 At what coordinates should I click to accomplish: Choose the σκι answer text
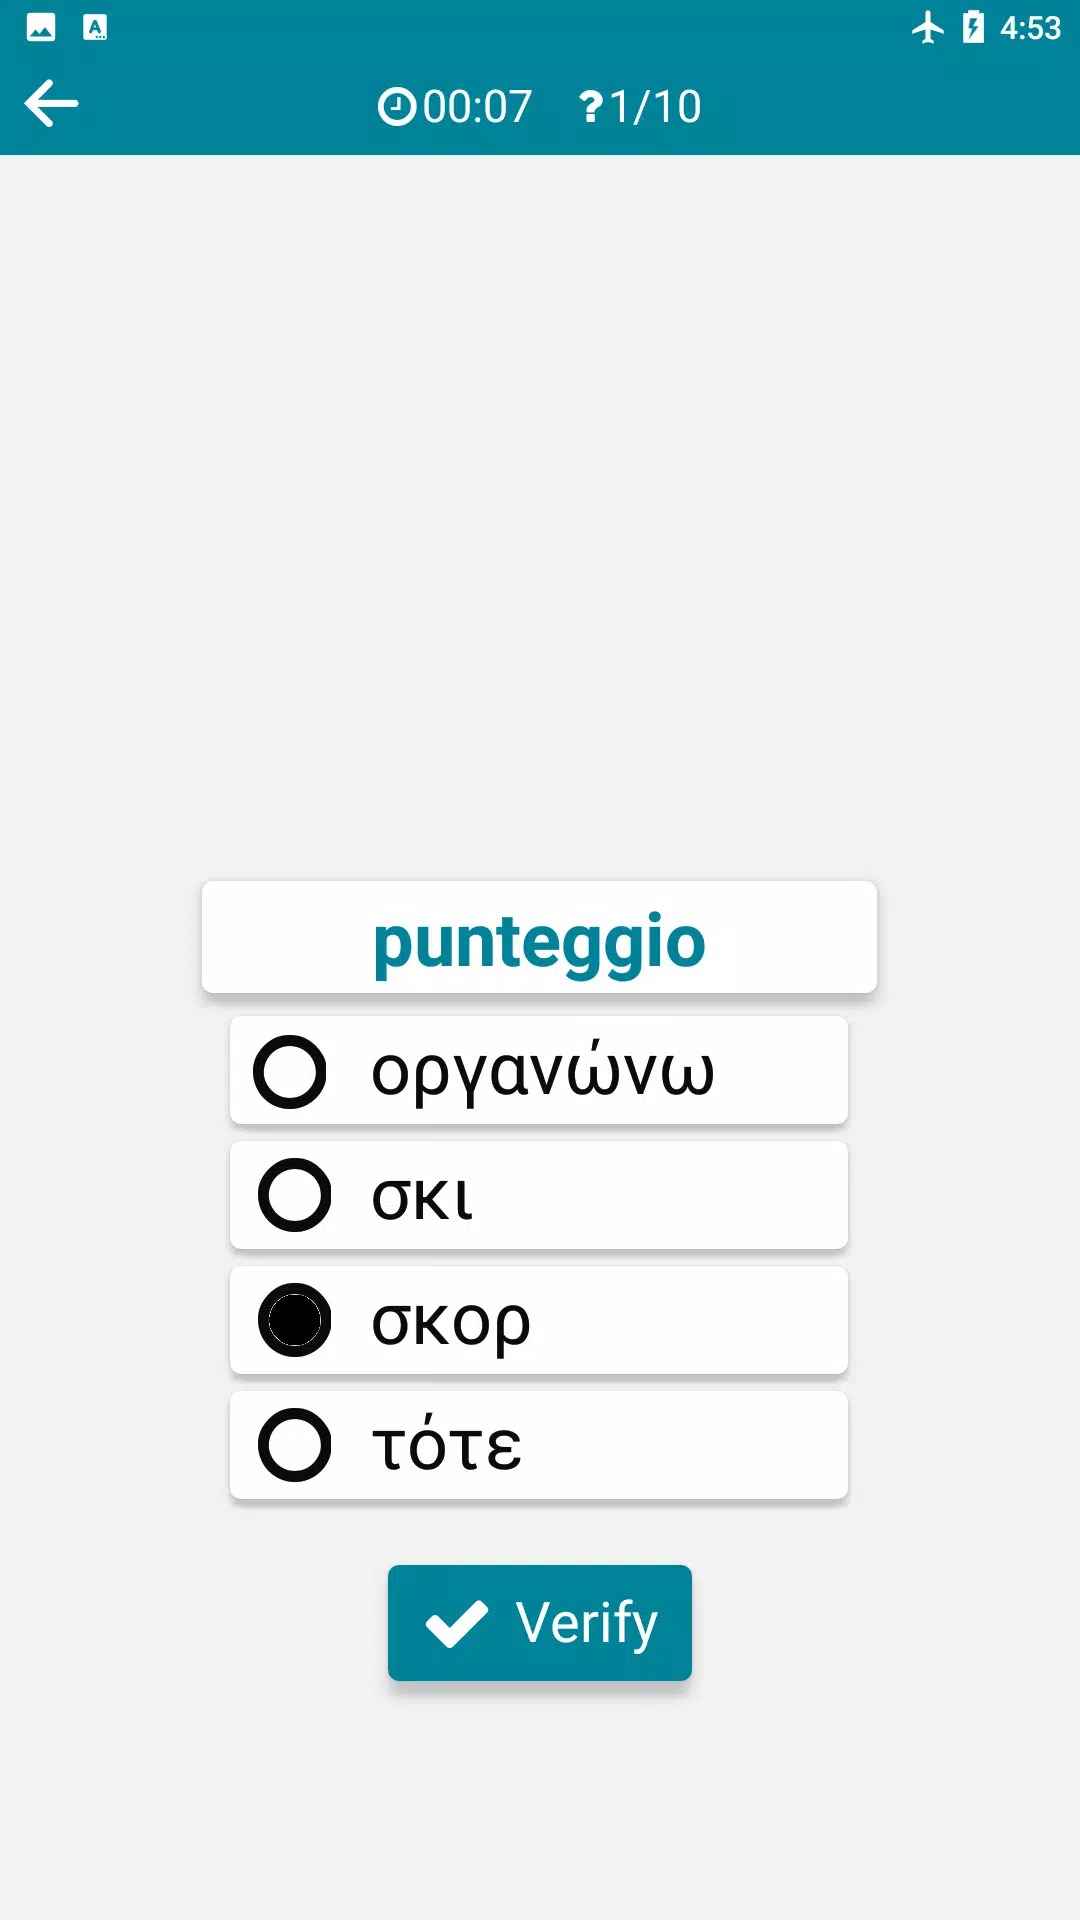coord(422,1197)
